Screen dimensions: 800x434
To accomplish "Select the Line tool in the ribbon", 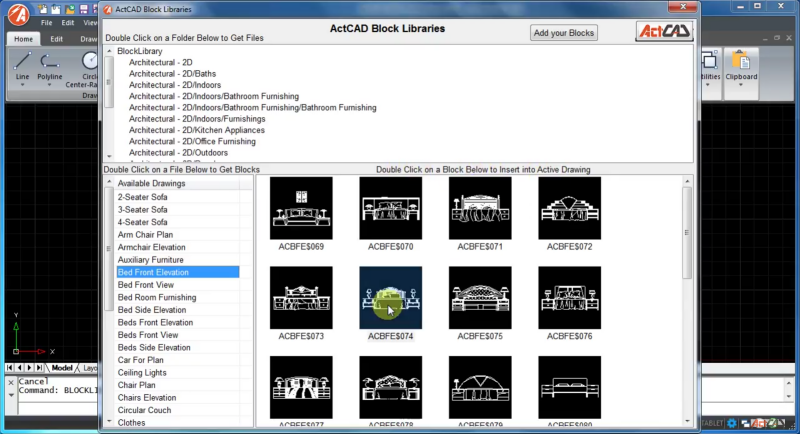I will 22,66.
